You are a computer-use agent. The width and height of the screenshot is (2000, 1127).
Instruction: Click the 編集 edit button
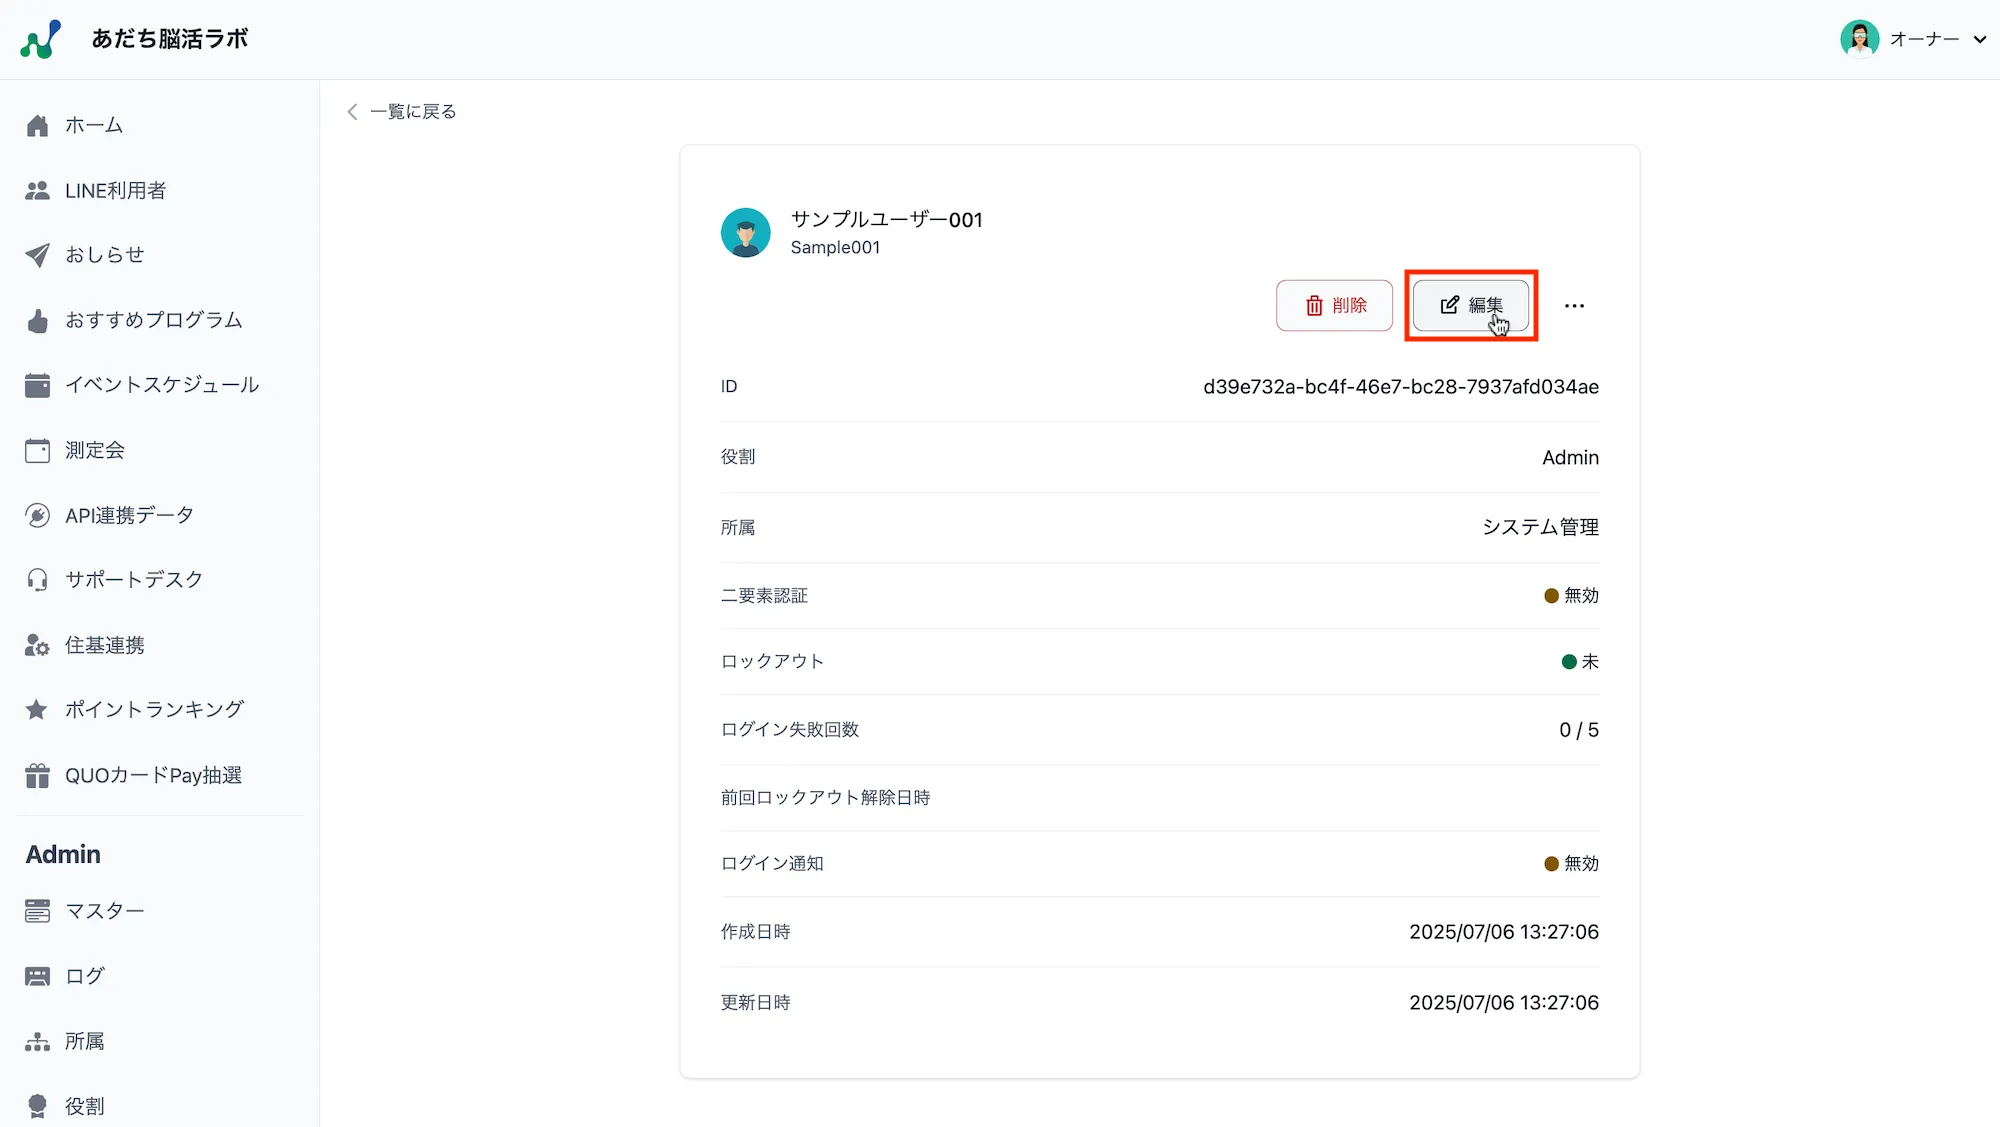[1470, 305]
